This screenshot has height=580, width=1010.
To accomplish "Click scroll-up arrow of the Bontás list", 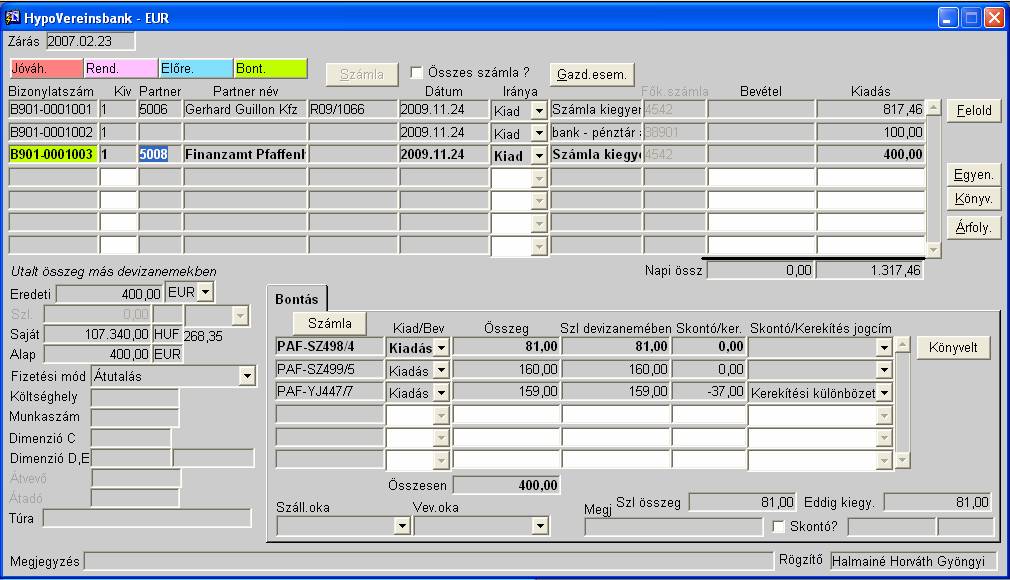I will tap(902, 345).
